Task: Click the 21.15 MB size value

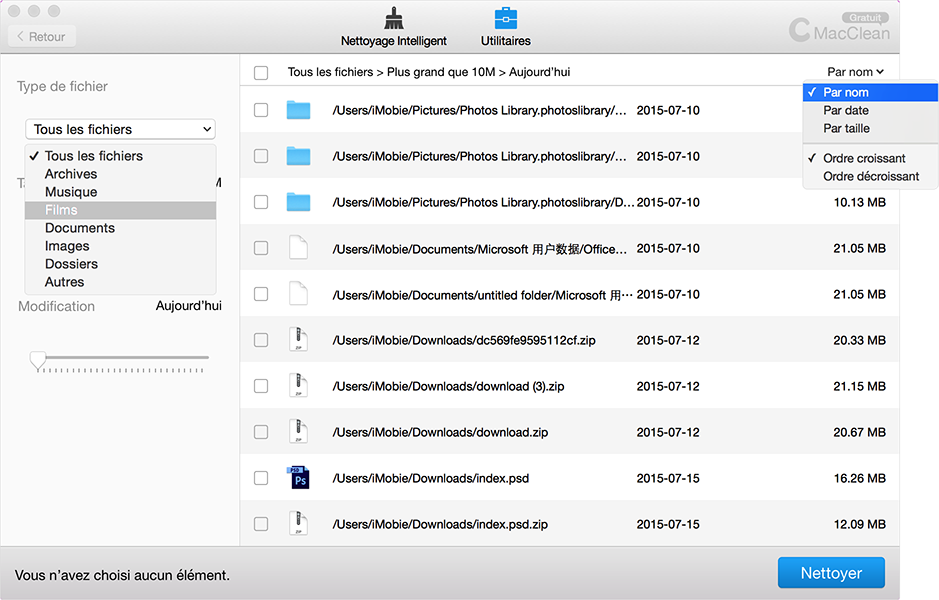Action: (x=859, y=386)
